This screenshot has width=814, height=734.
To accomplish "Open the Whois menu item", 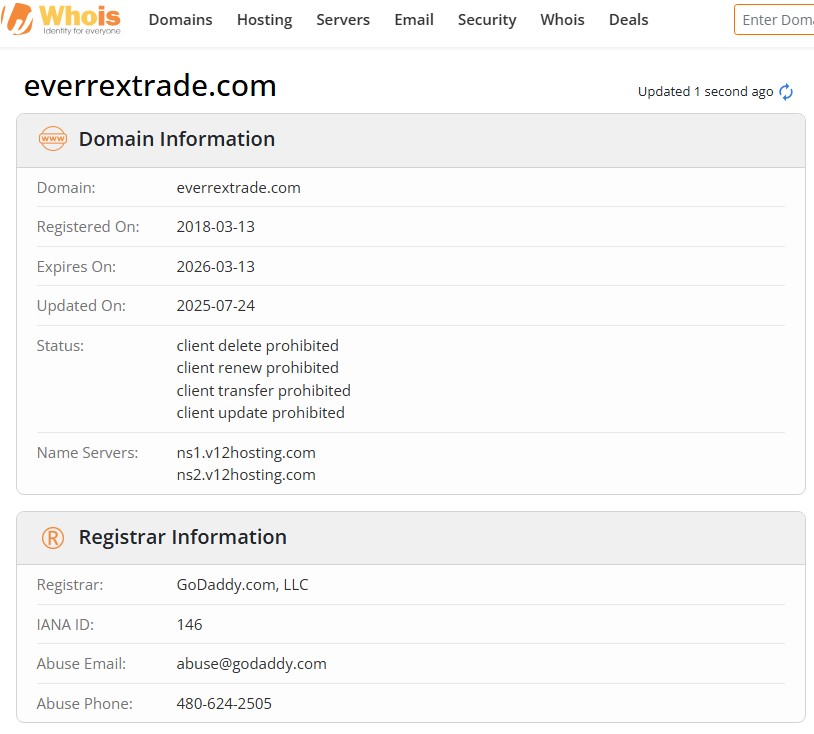I will [562, 19].
